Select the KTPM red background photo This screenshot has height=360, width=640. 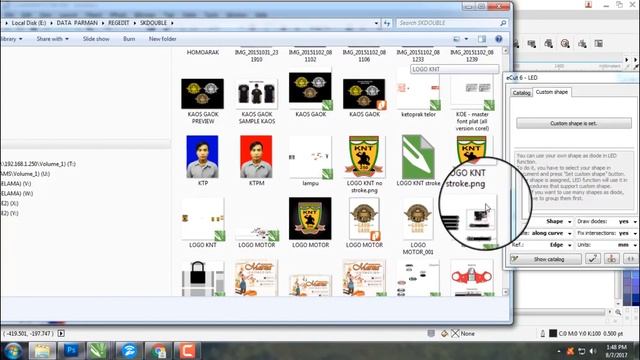point(256,157)
